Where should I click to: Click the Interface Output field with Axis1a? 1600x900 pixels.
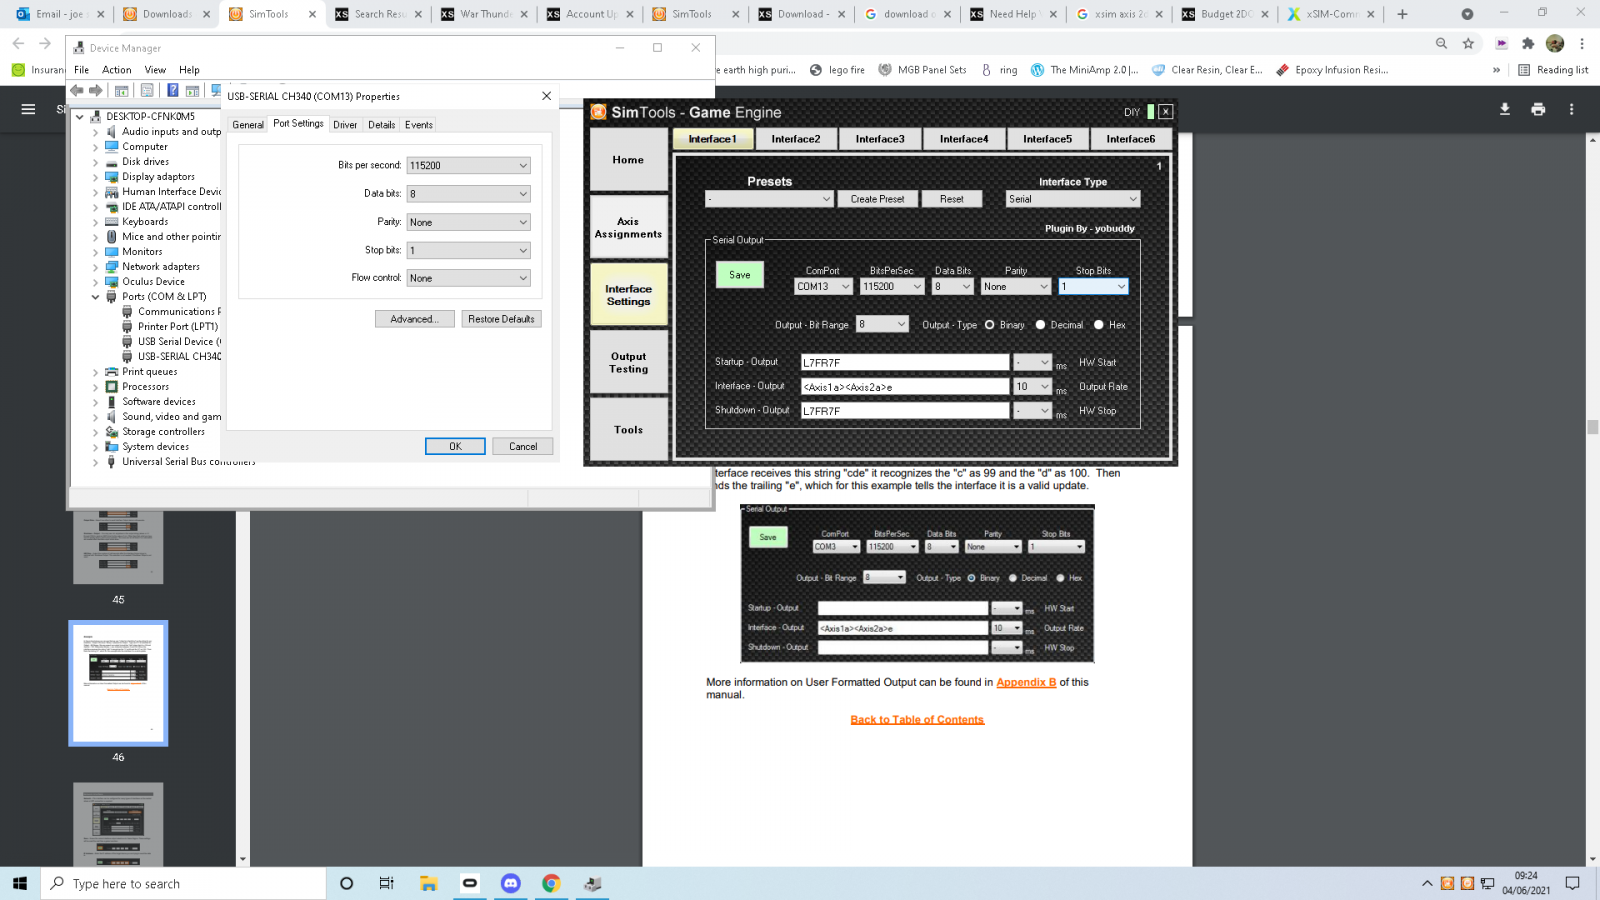905,387
